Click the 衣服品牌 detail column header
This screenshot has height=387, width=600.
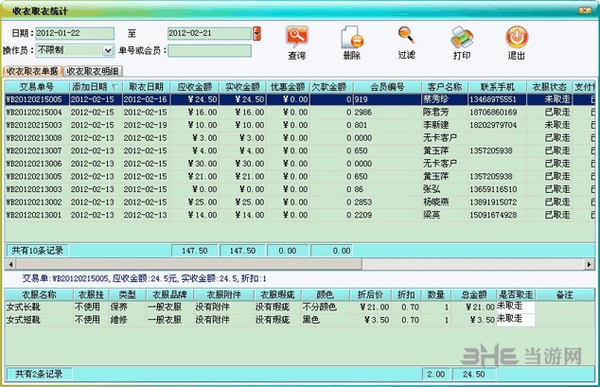pyautogui.click(x=170, y=295)
